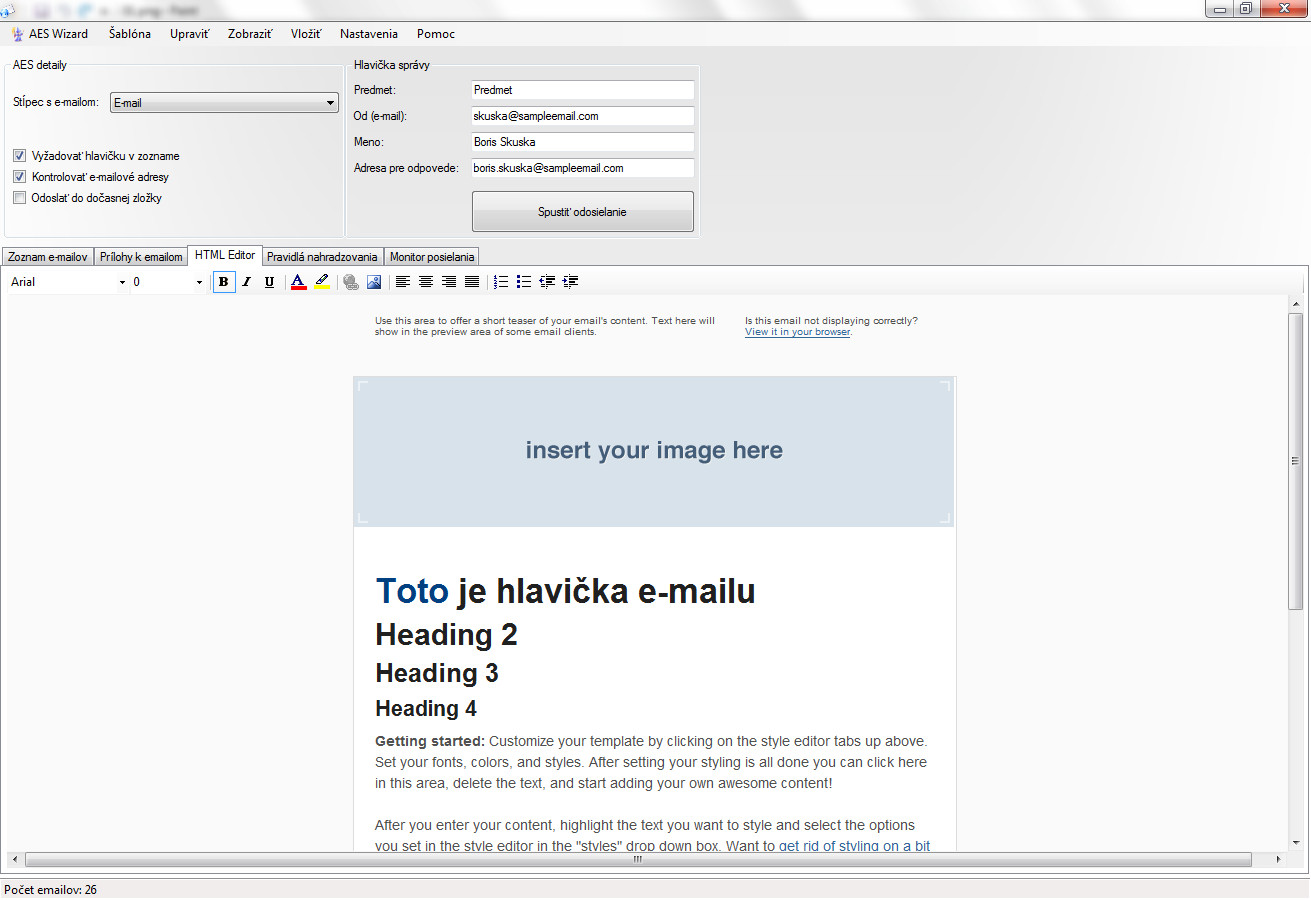Click the Od (e-mail) sender field
This screenshot has width=1311, height=900.
pos(583,116)
